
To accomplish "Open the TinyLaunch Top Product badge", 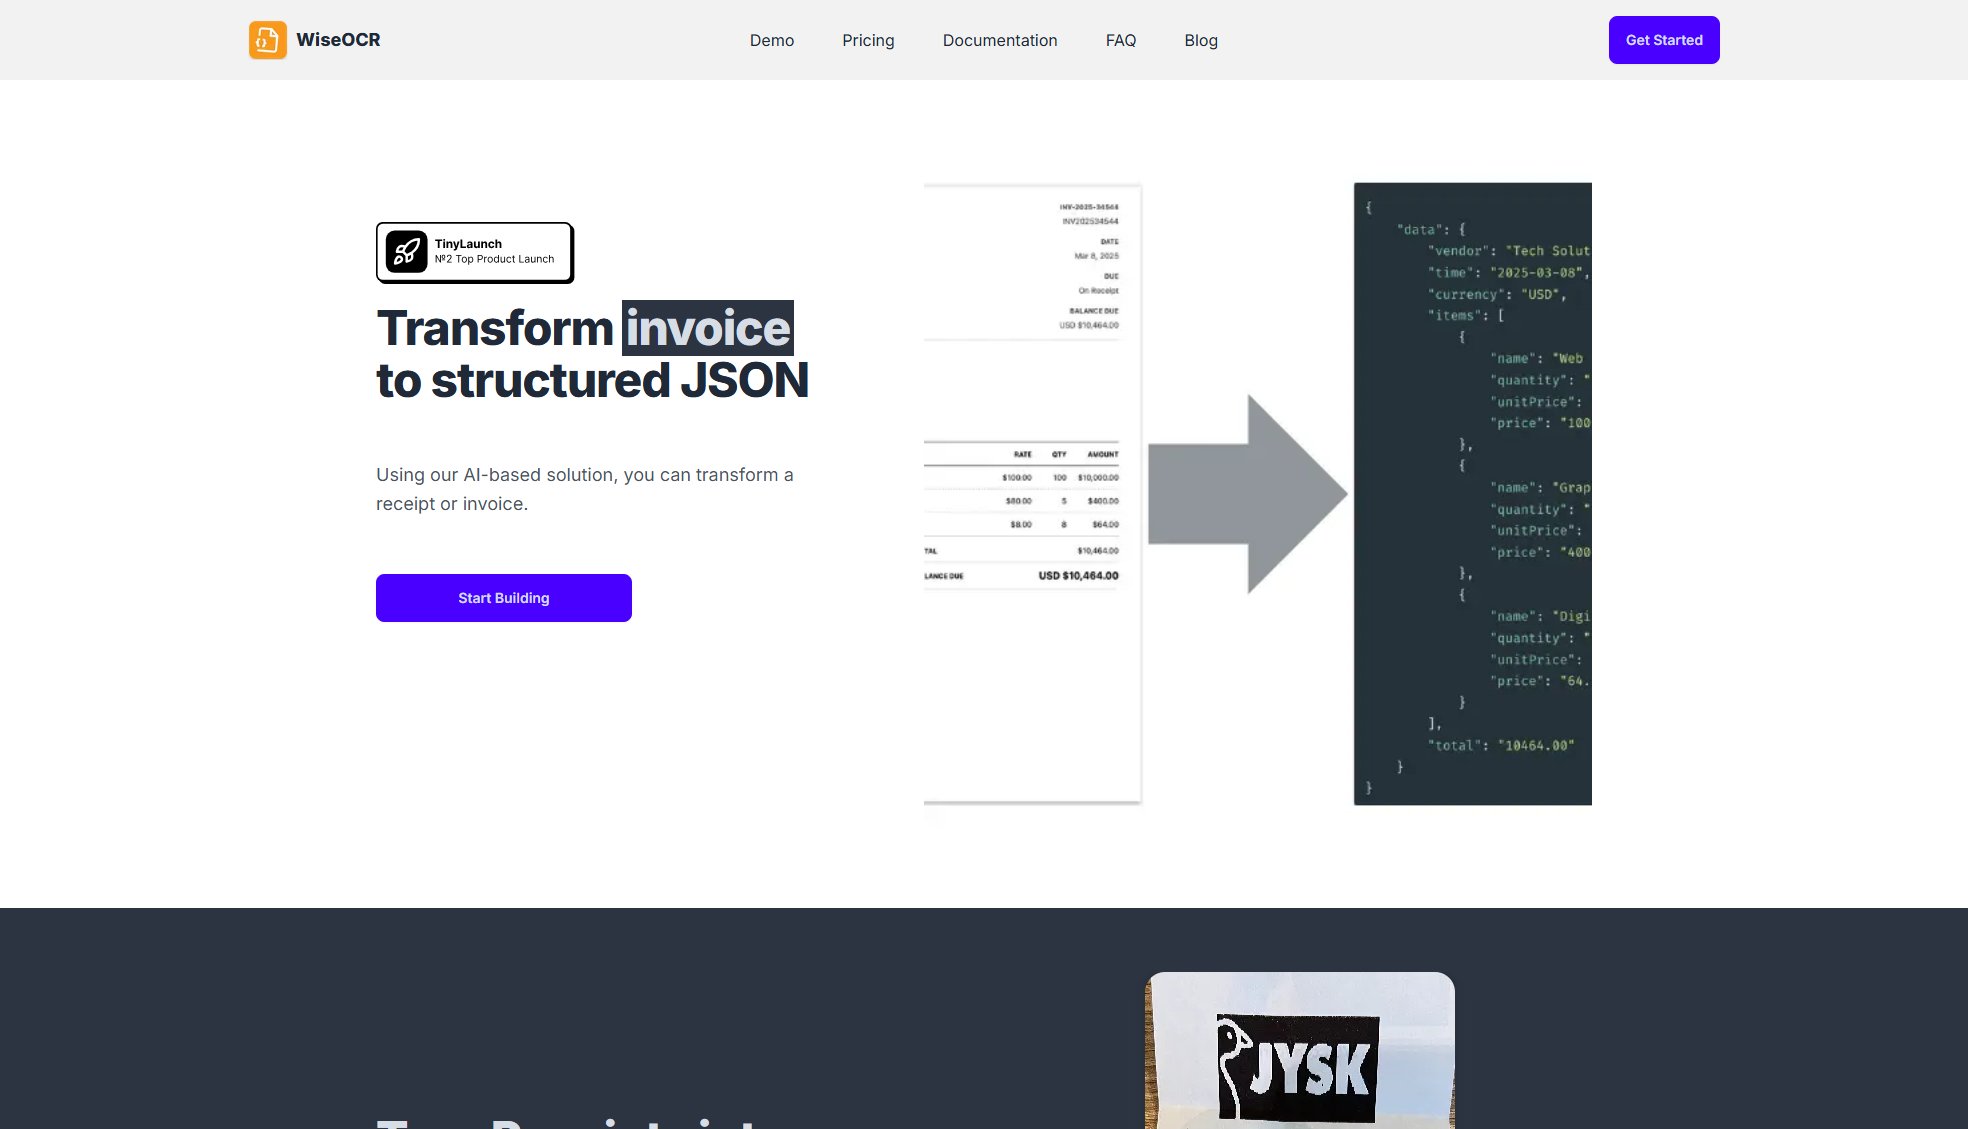I will pyautogui.click(x=494, y=252).
